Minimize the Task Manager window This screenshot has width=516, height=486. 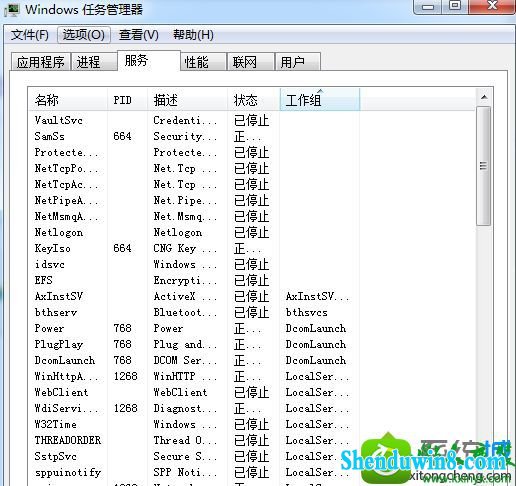(x=428, y=6)
